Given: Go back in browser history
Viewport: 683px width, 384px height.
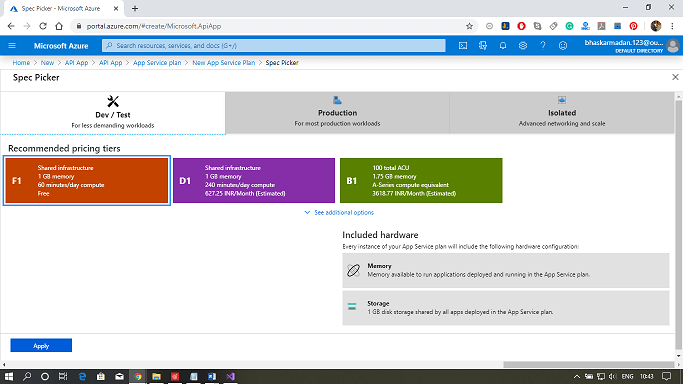Looking at the screenshot, I should tap(11, 26).
